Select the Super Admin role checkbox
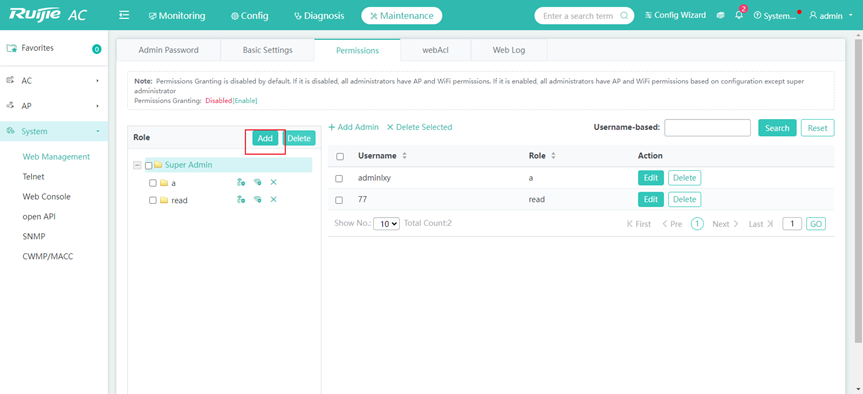863x394 pixels. [x=149, y=166]
